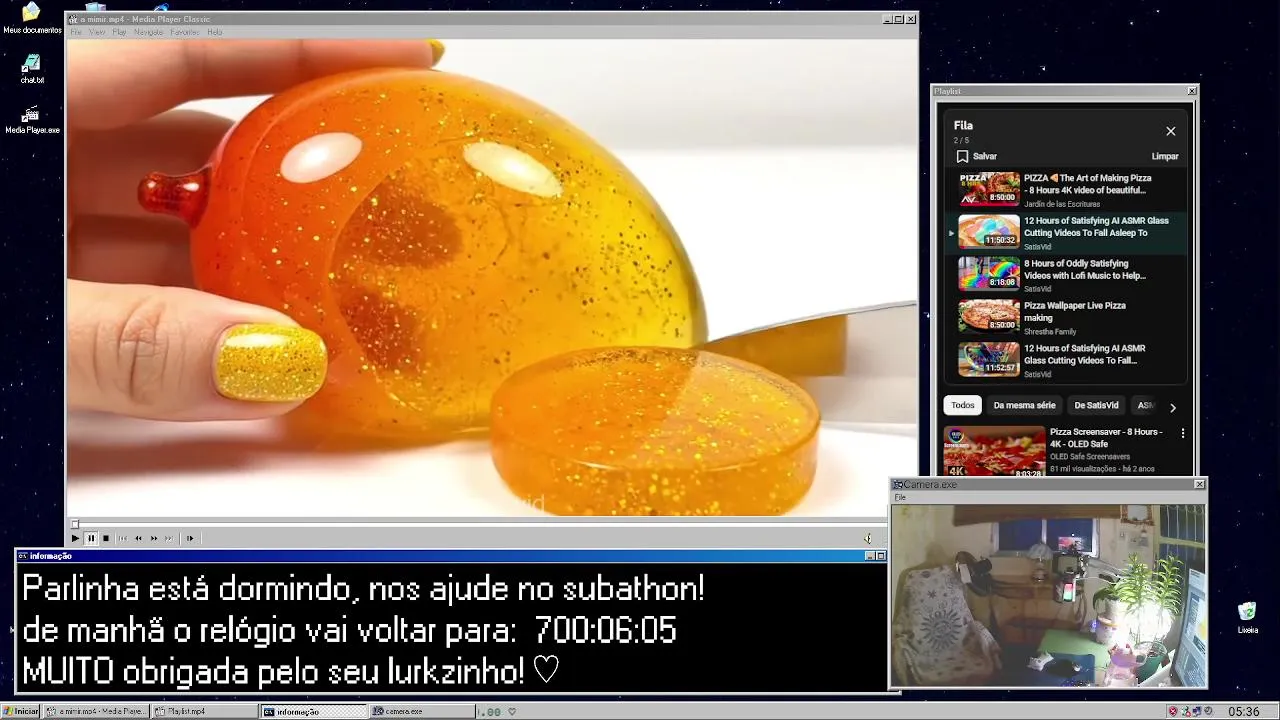Step one frame forward in Media Player Classic

coord(190,538)
